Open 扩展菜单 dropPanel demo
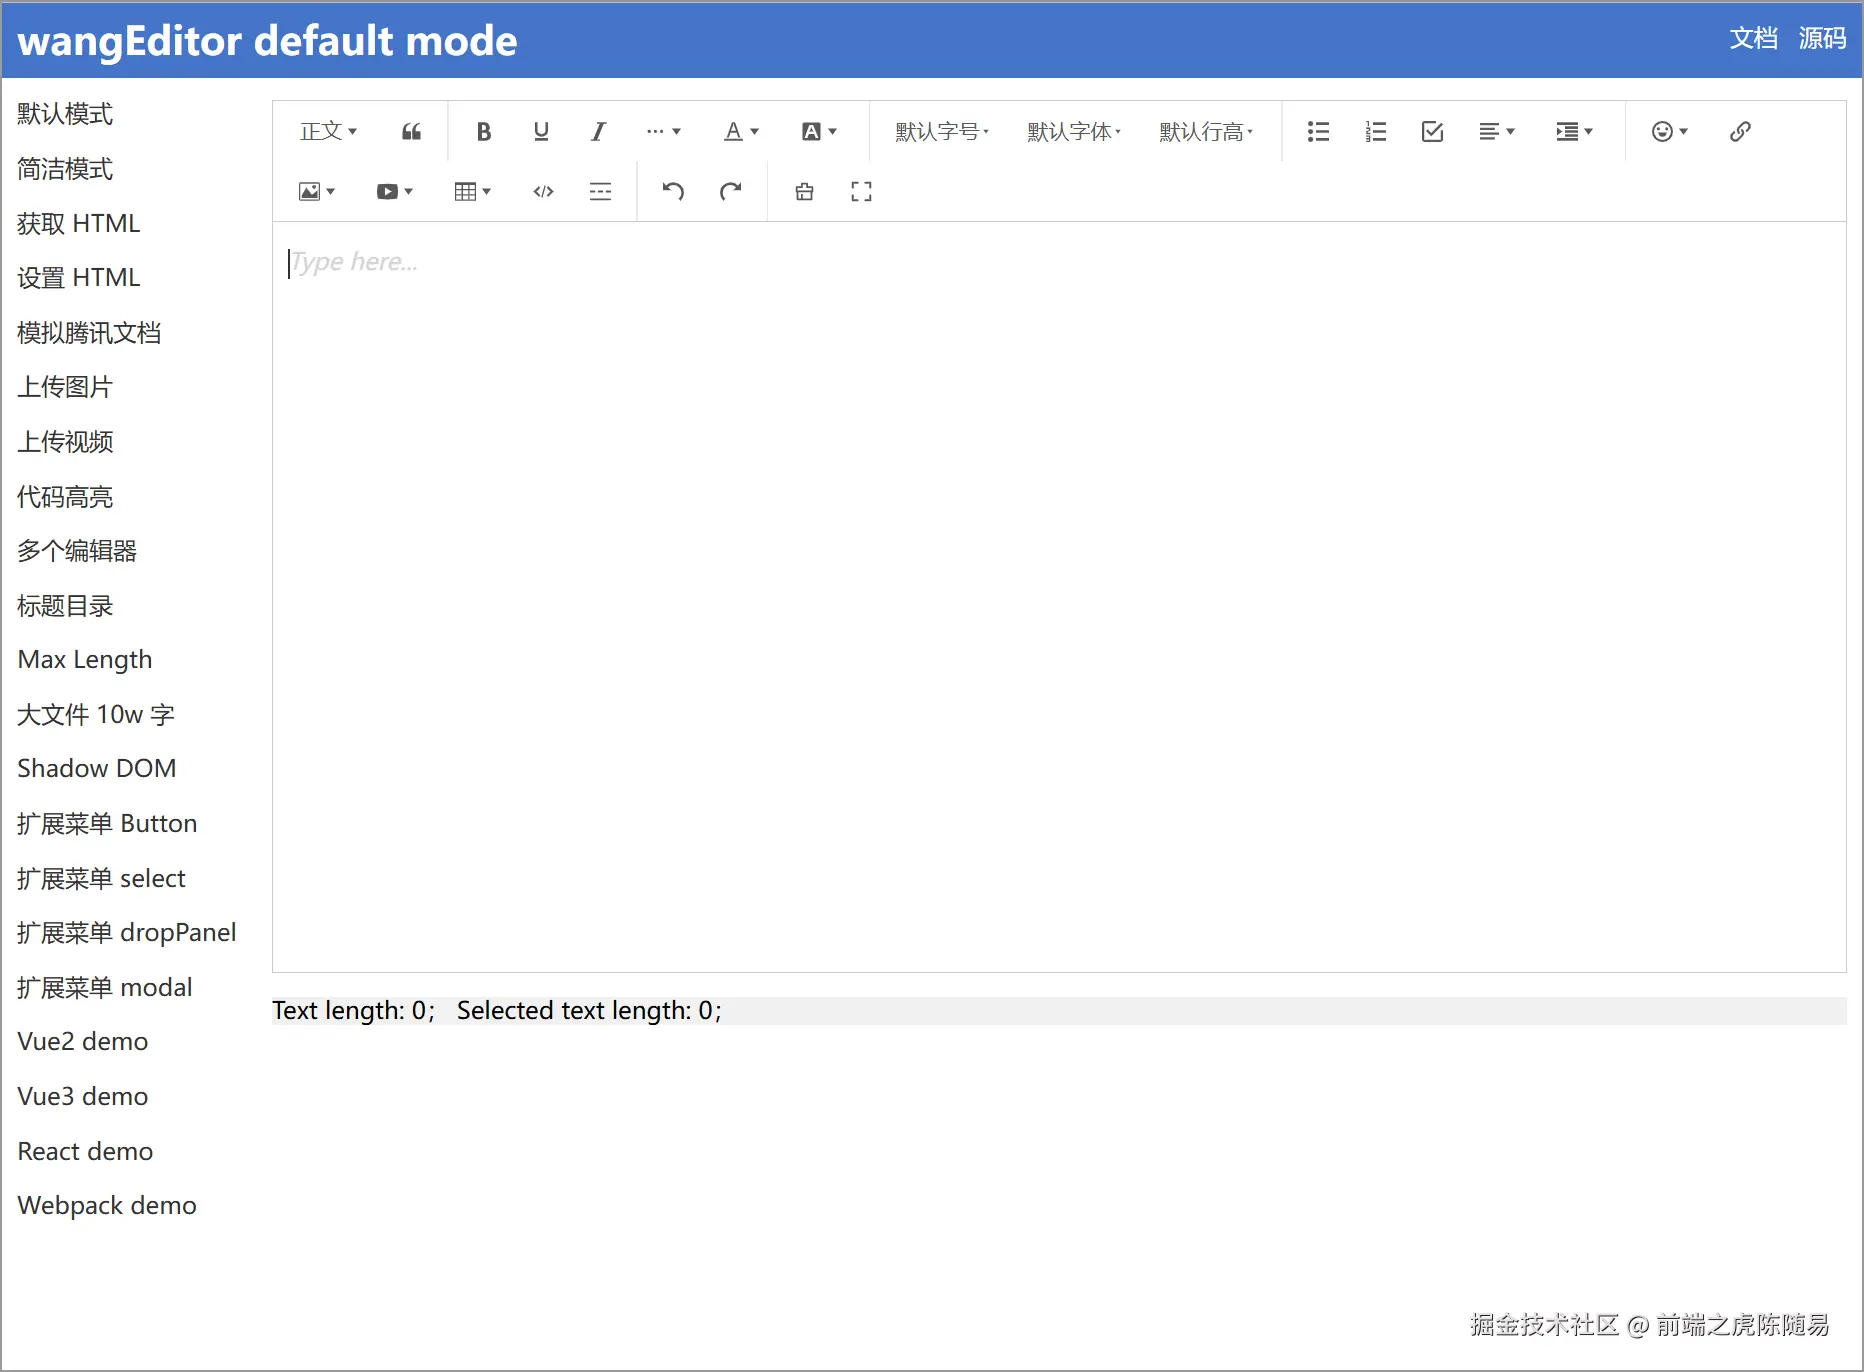Screen dimensions: 1864x1372 pos(127,933)
